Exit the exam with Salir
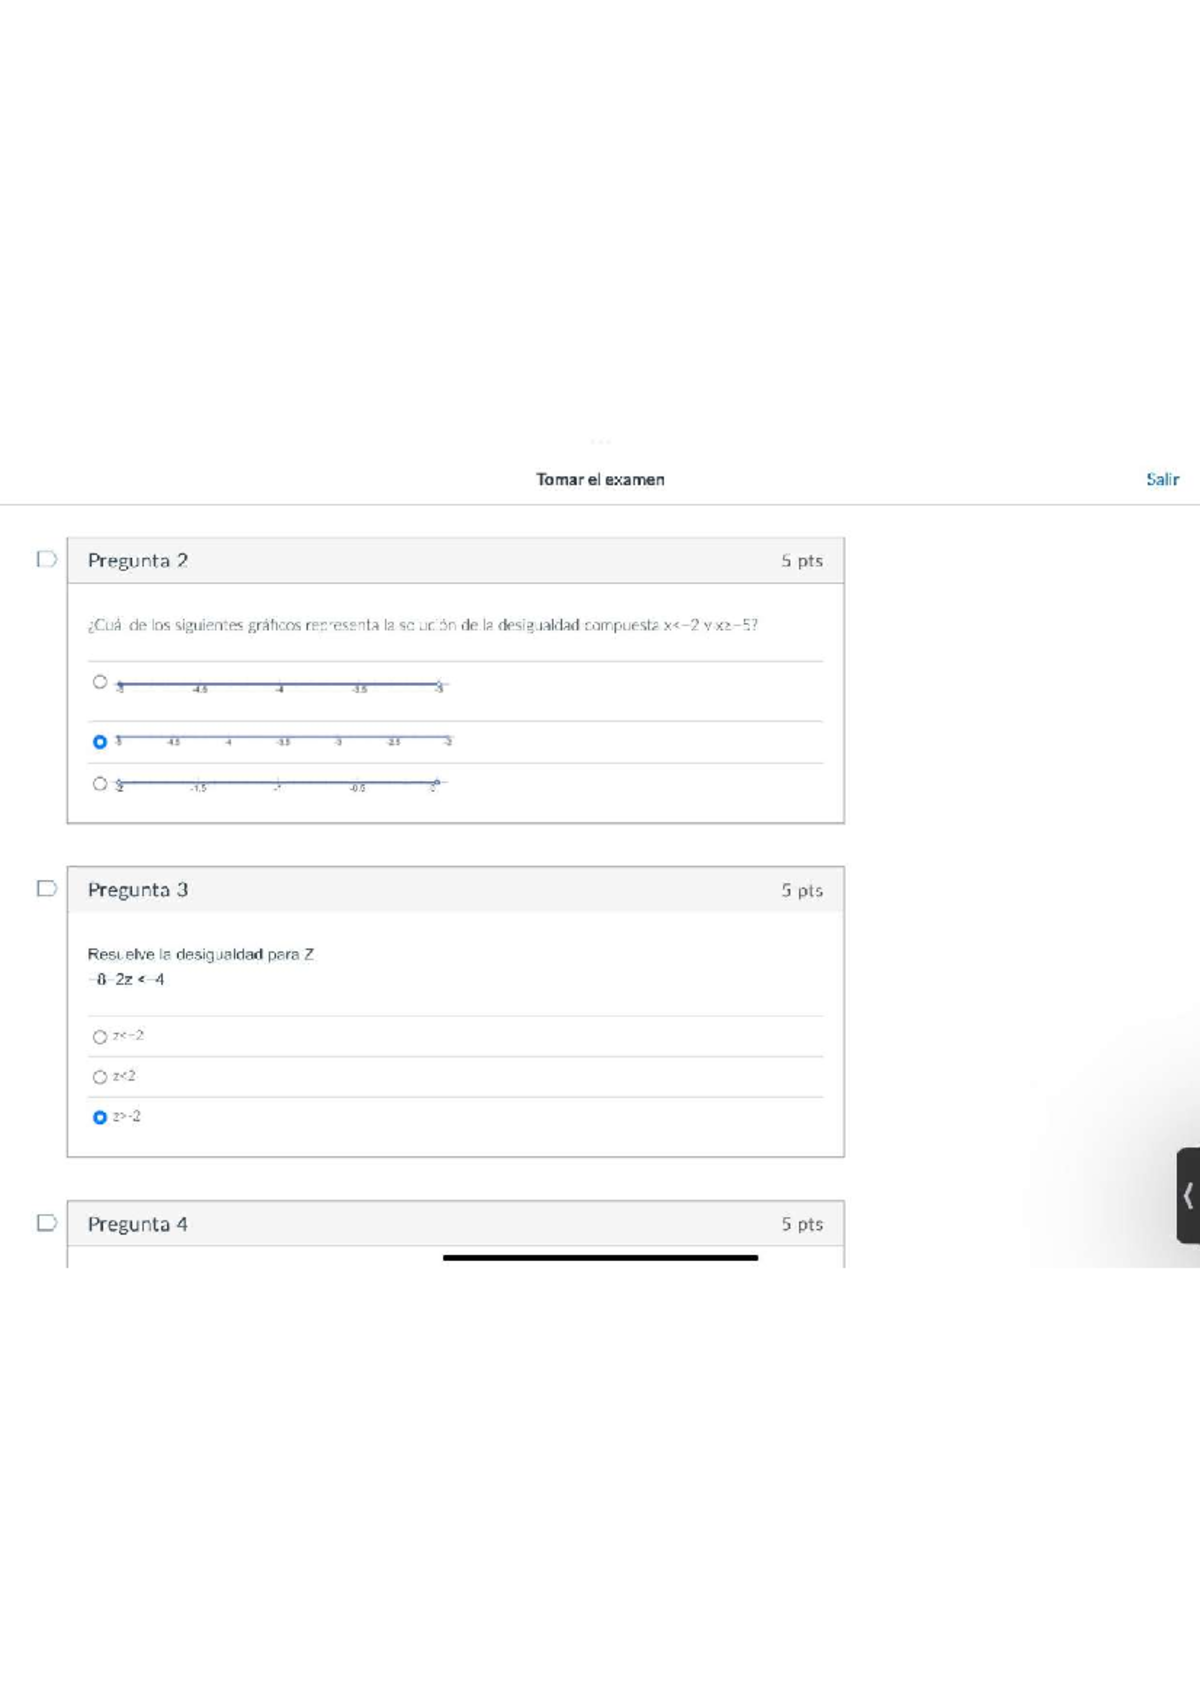The height and width of the screenshot is (1698, 1200). (x=1162, y=479)
